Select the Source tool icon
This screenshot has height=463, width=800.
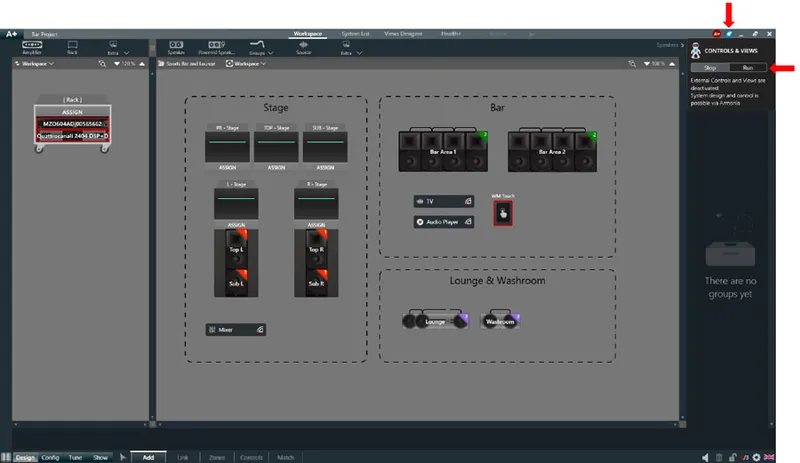[x=304, y=45]
